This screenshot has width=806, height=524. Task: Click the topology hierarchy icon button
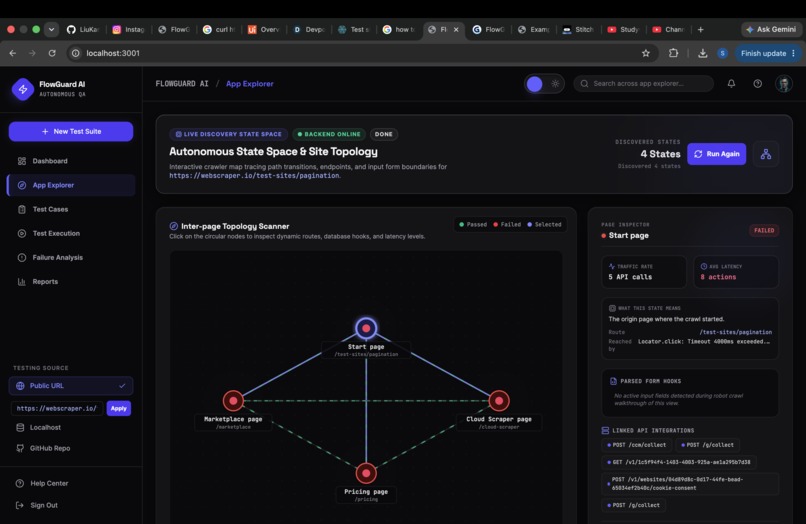click(x=766, y=154)
